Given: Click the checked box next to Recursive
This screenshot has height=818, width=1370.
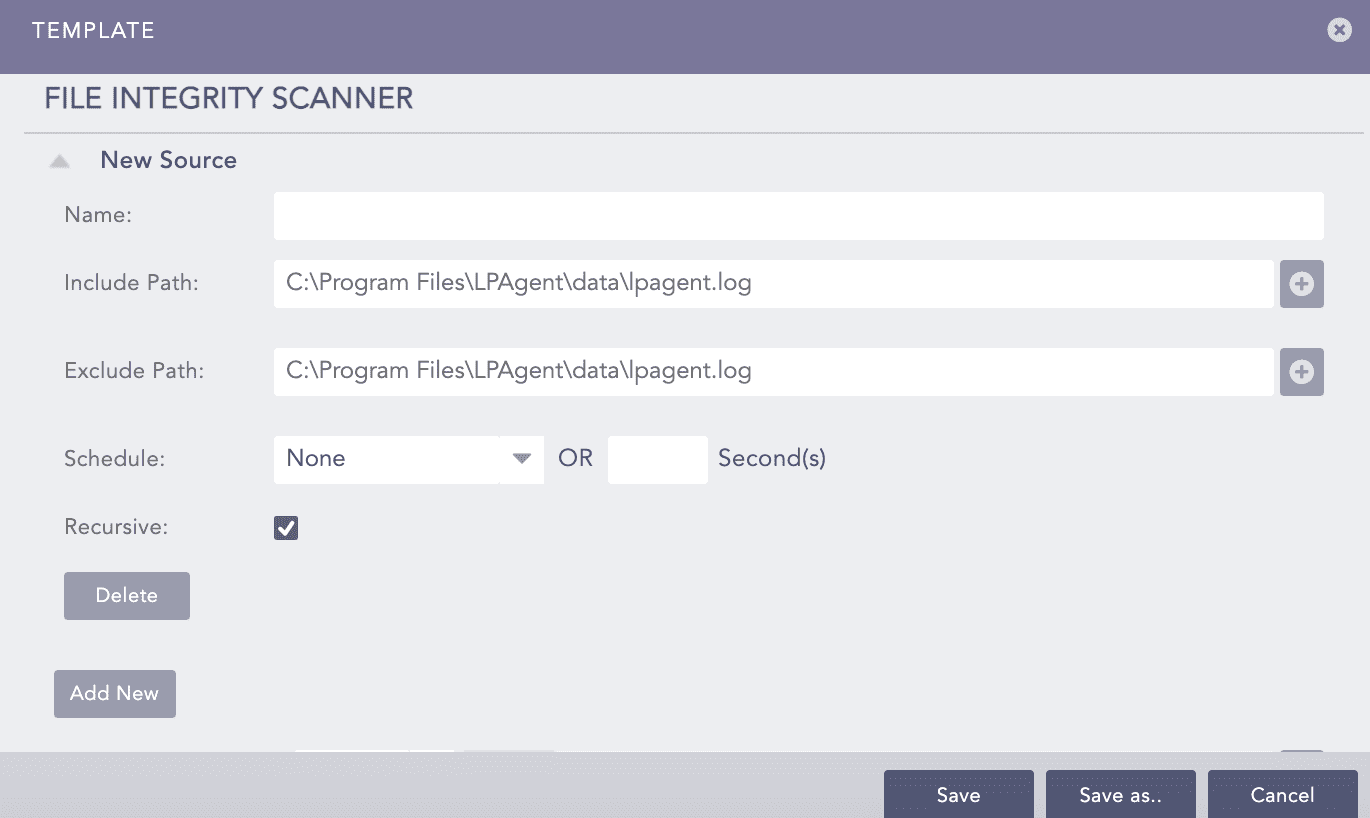Looking at the screenshot, I should [x=286, y=527].
